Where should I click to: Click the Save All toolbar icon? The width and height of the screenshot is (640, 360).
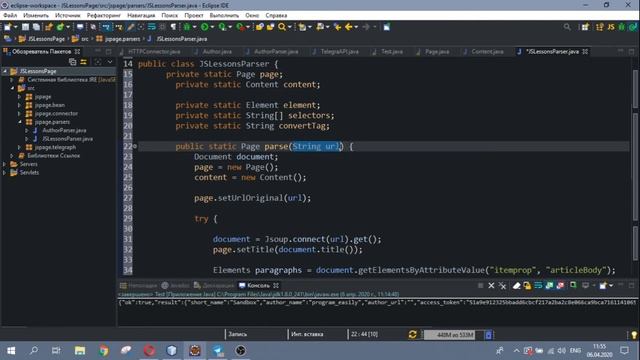pos(36,27)
